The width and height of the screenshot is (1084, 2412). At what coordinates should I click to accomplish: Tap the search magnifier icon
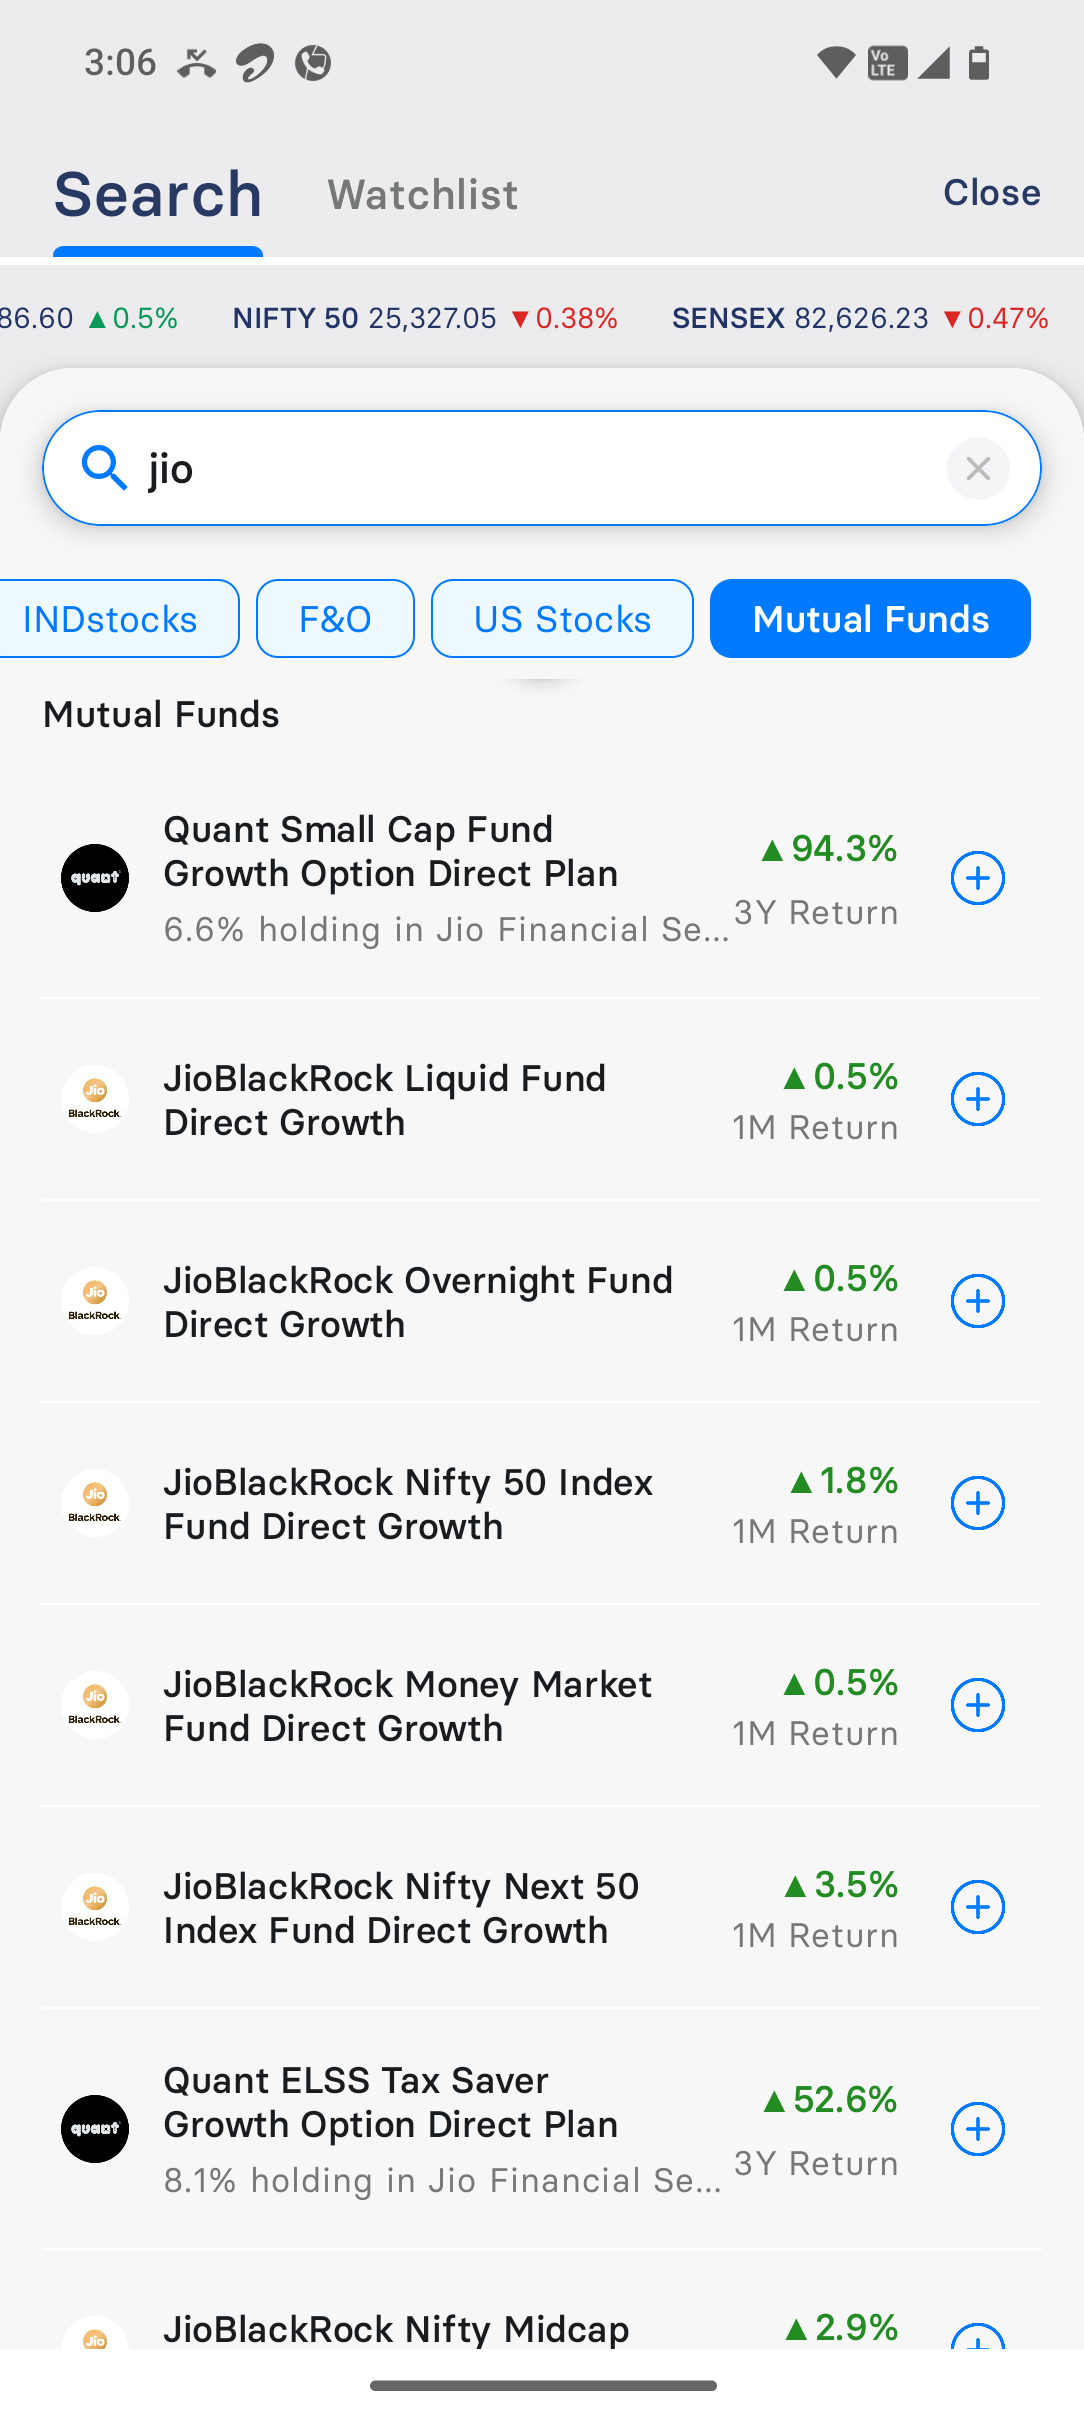104,468
